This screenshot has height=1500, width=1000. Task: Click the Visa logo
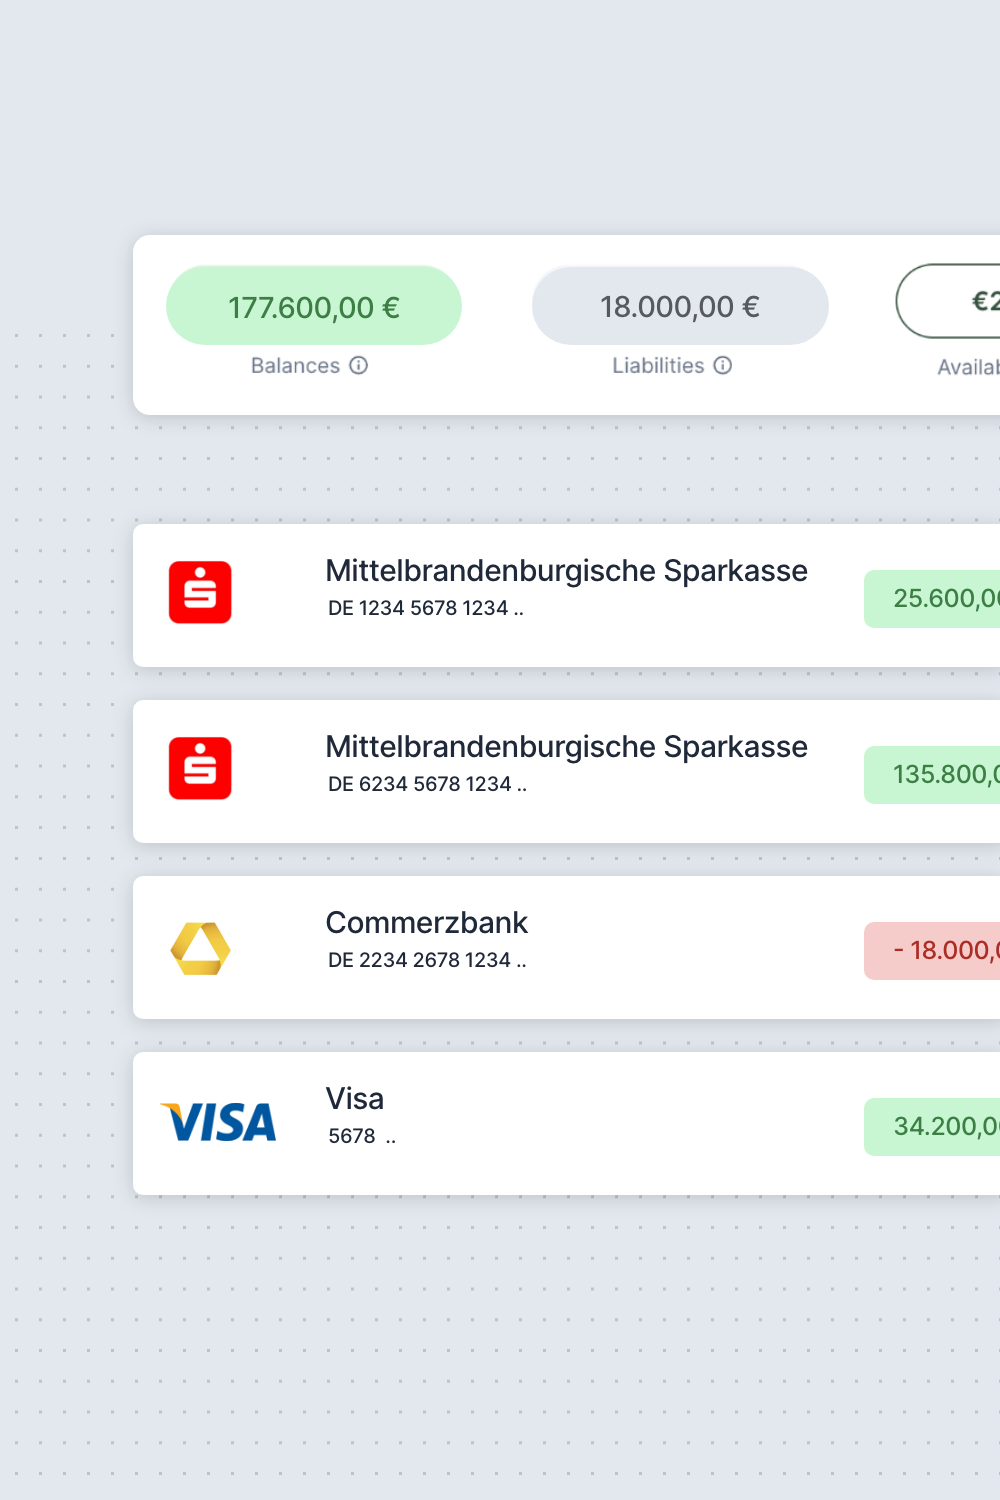pyautogui.click(x=219, y=1122)
